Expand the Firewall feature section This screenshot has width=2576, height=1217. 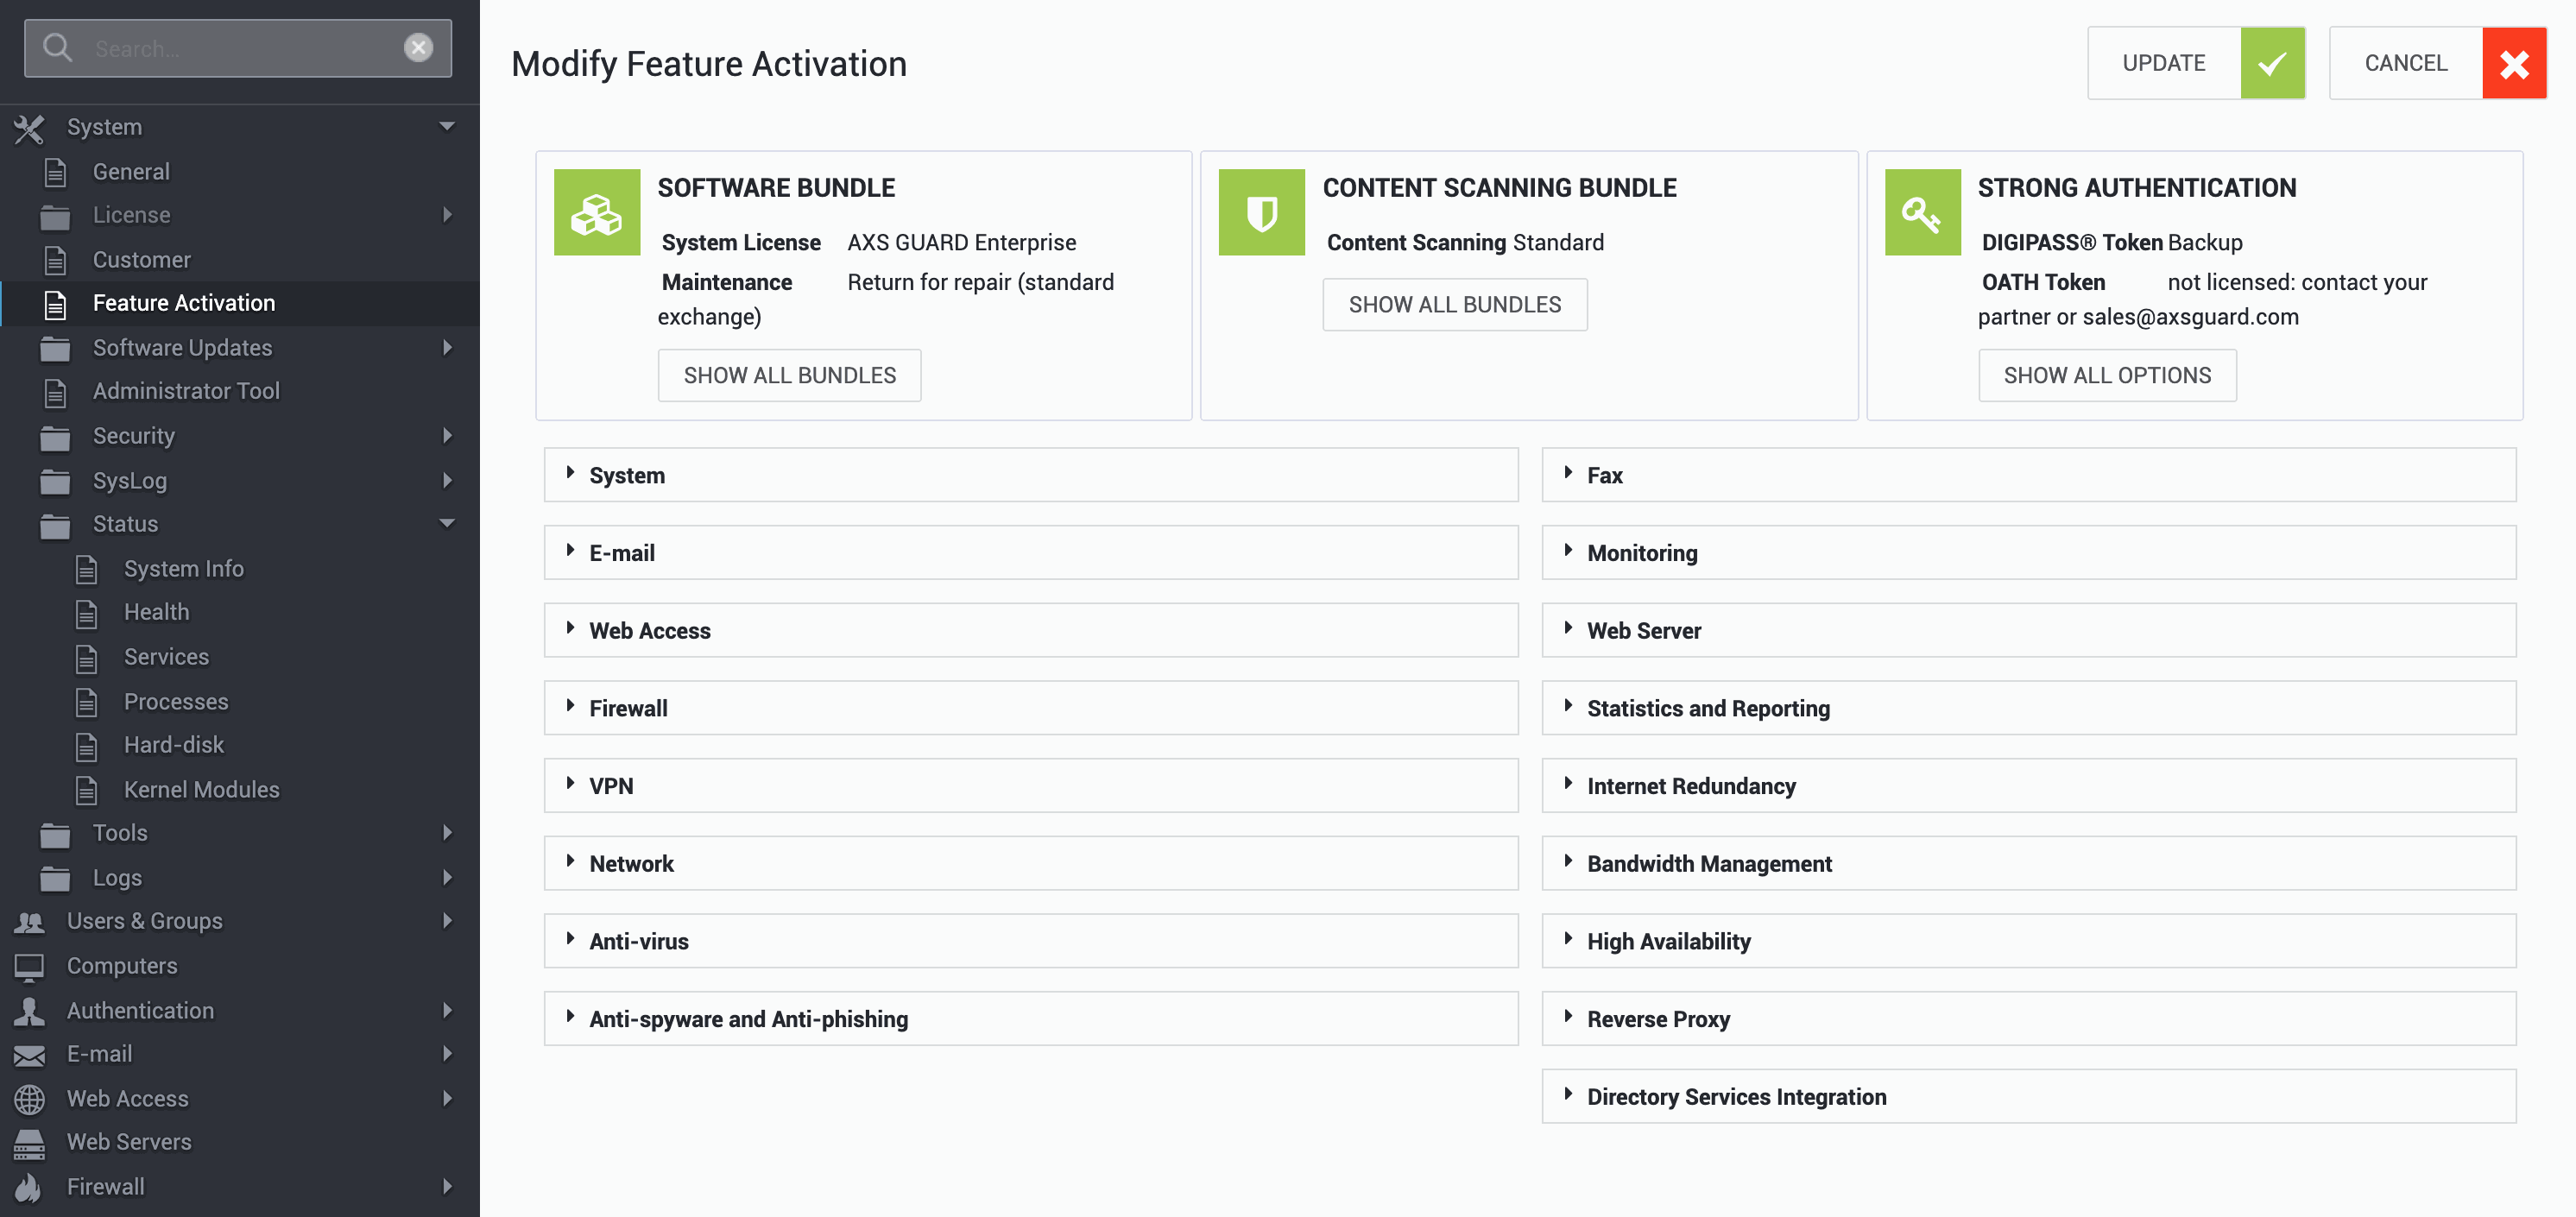(1031, 708)
